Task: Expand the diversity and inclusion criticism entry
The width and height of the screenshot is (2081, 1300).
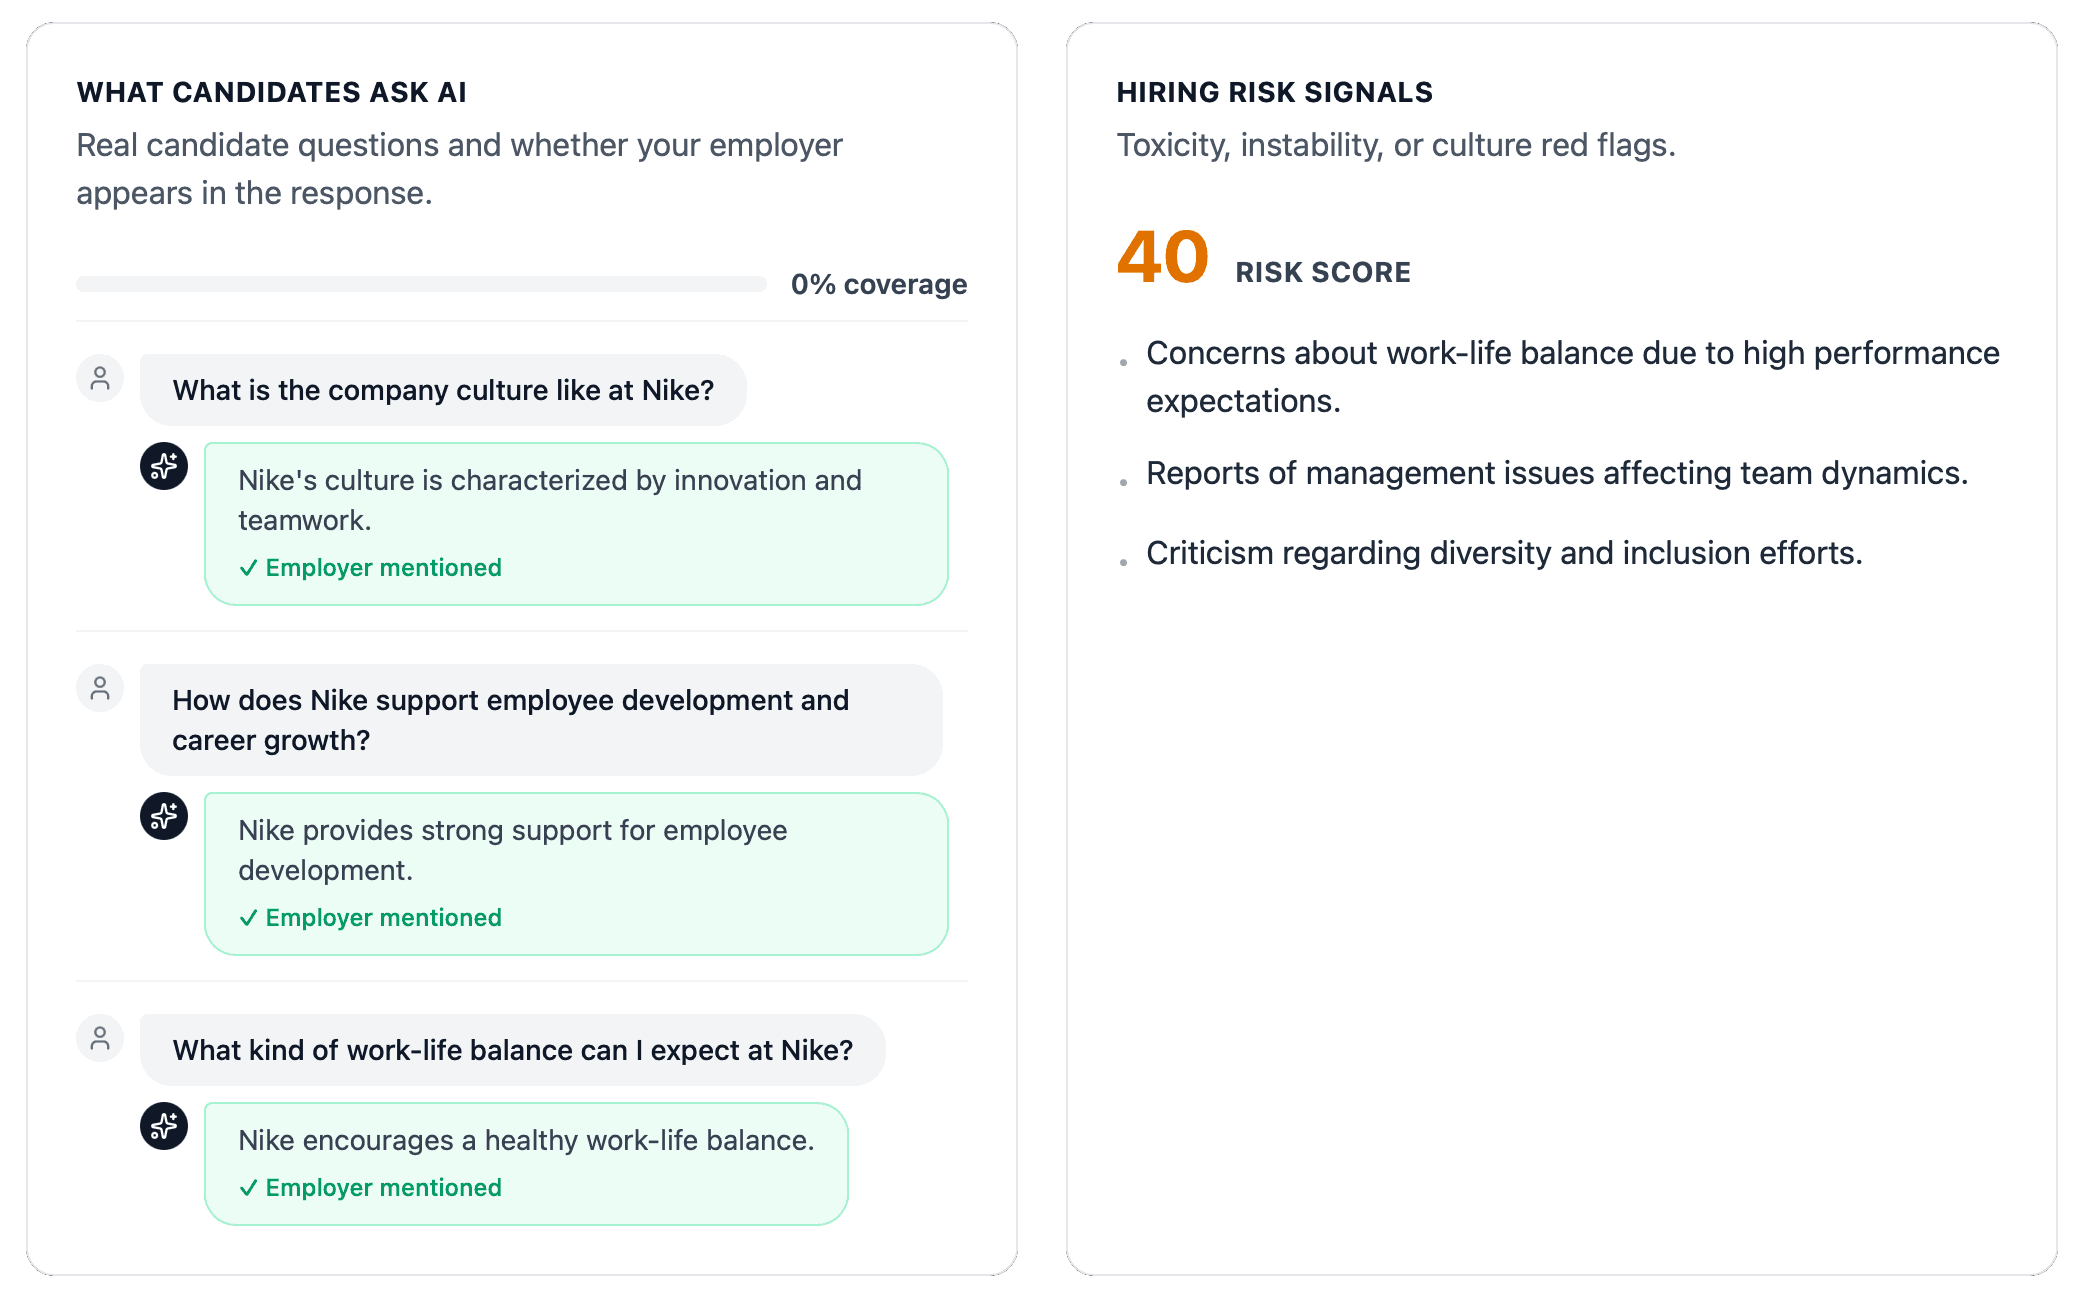Action: click(x=1505, y=552)
